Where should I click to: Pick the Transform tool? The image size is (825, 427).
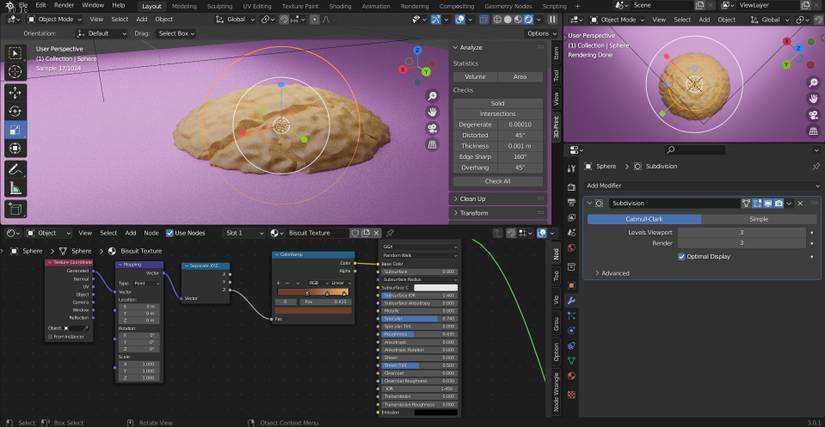tap(15, 148)
